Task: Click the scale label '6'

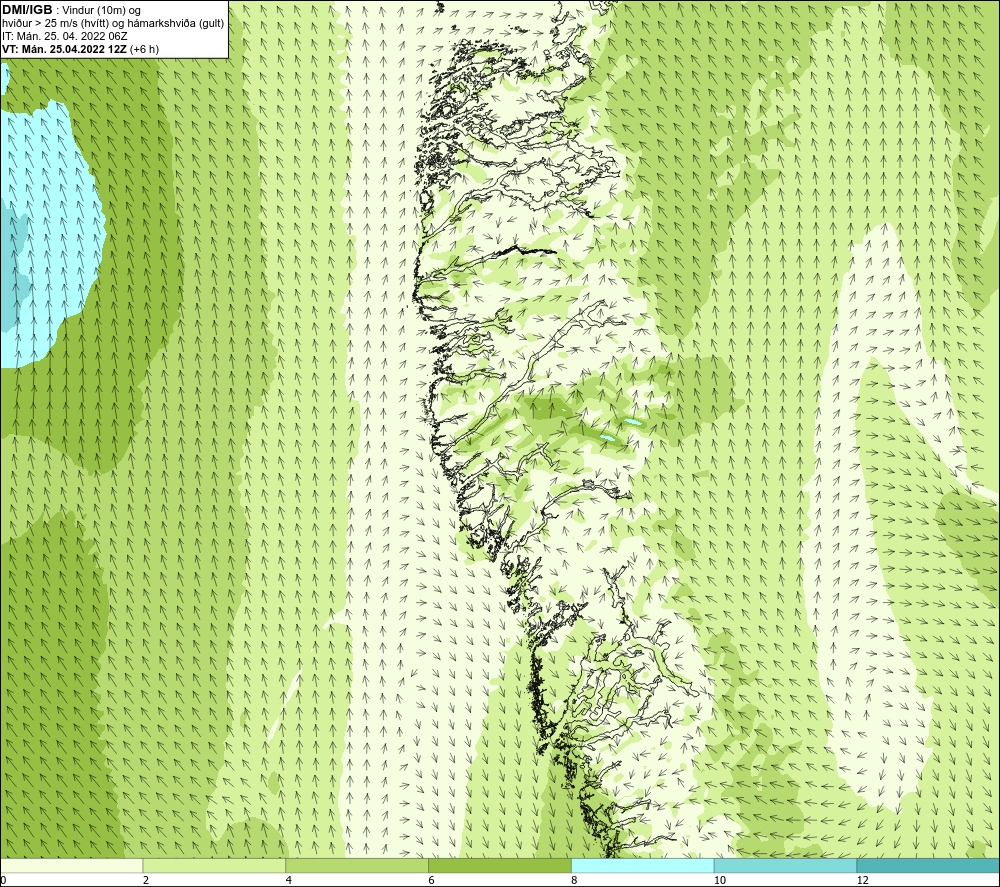Action: (x=432, y=881)
